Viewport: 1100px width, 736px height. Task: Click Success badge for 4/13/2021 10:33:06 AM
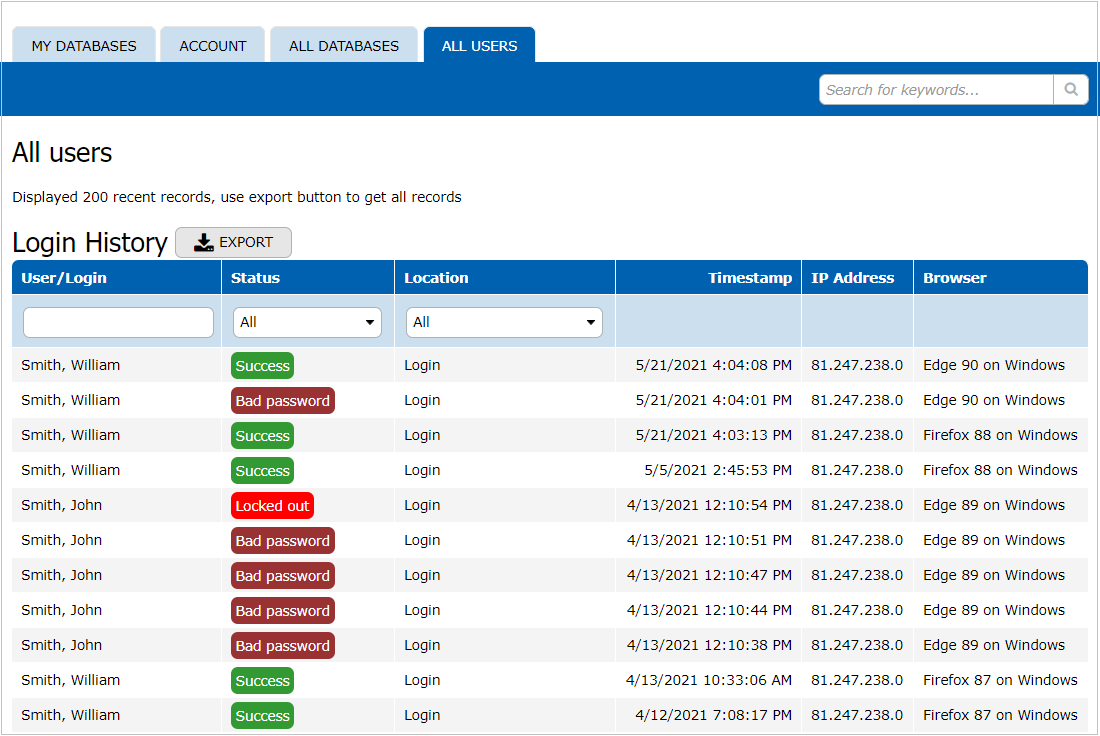262,681
